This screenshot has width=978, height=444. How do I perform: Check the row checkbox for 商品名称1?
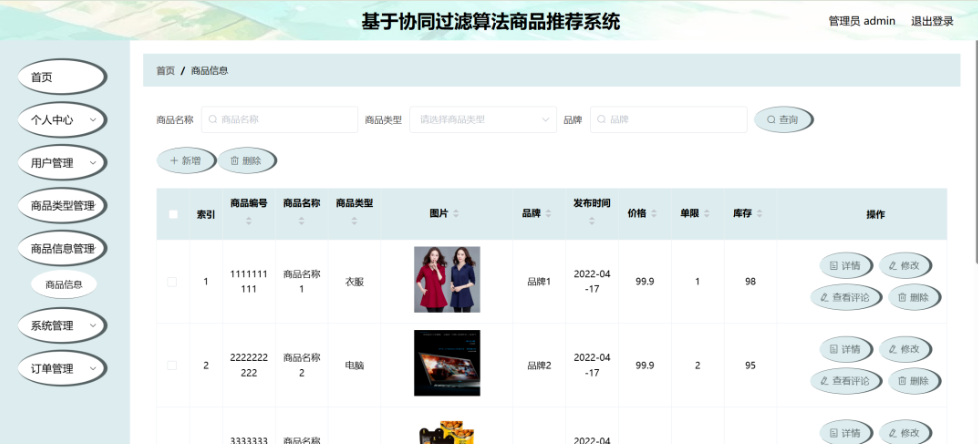172,282
